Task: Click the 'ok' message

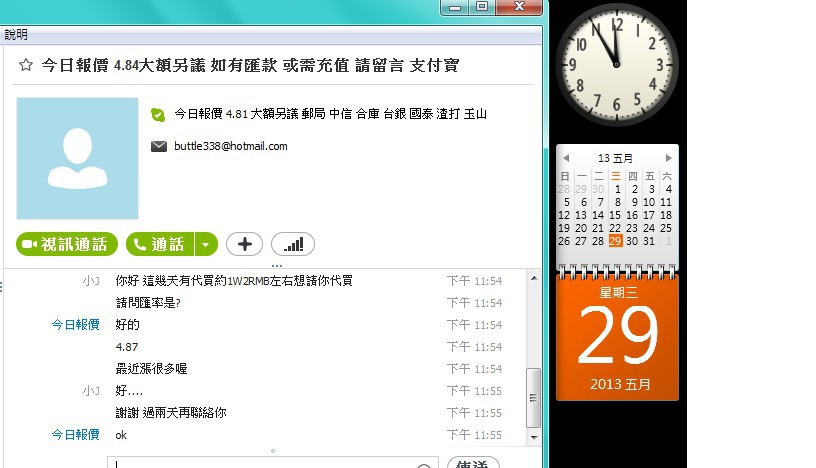Action: pos(121,435)
